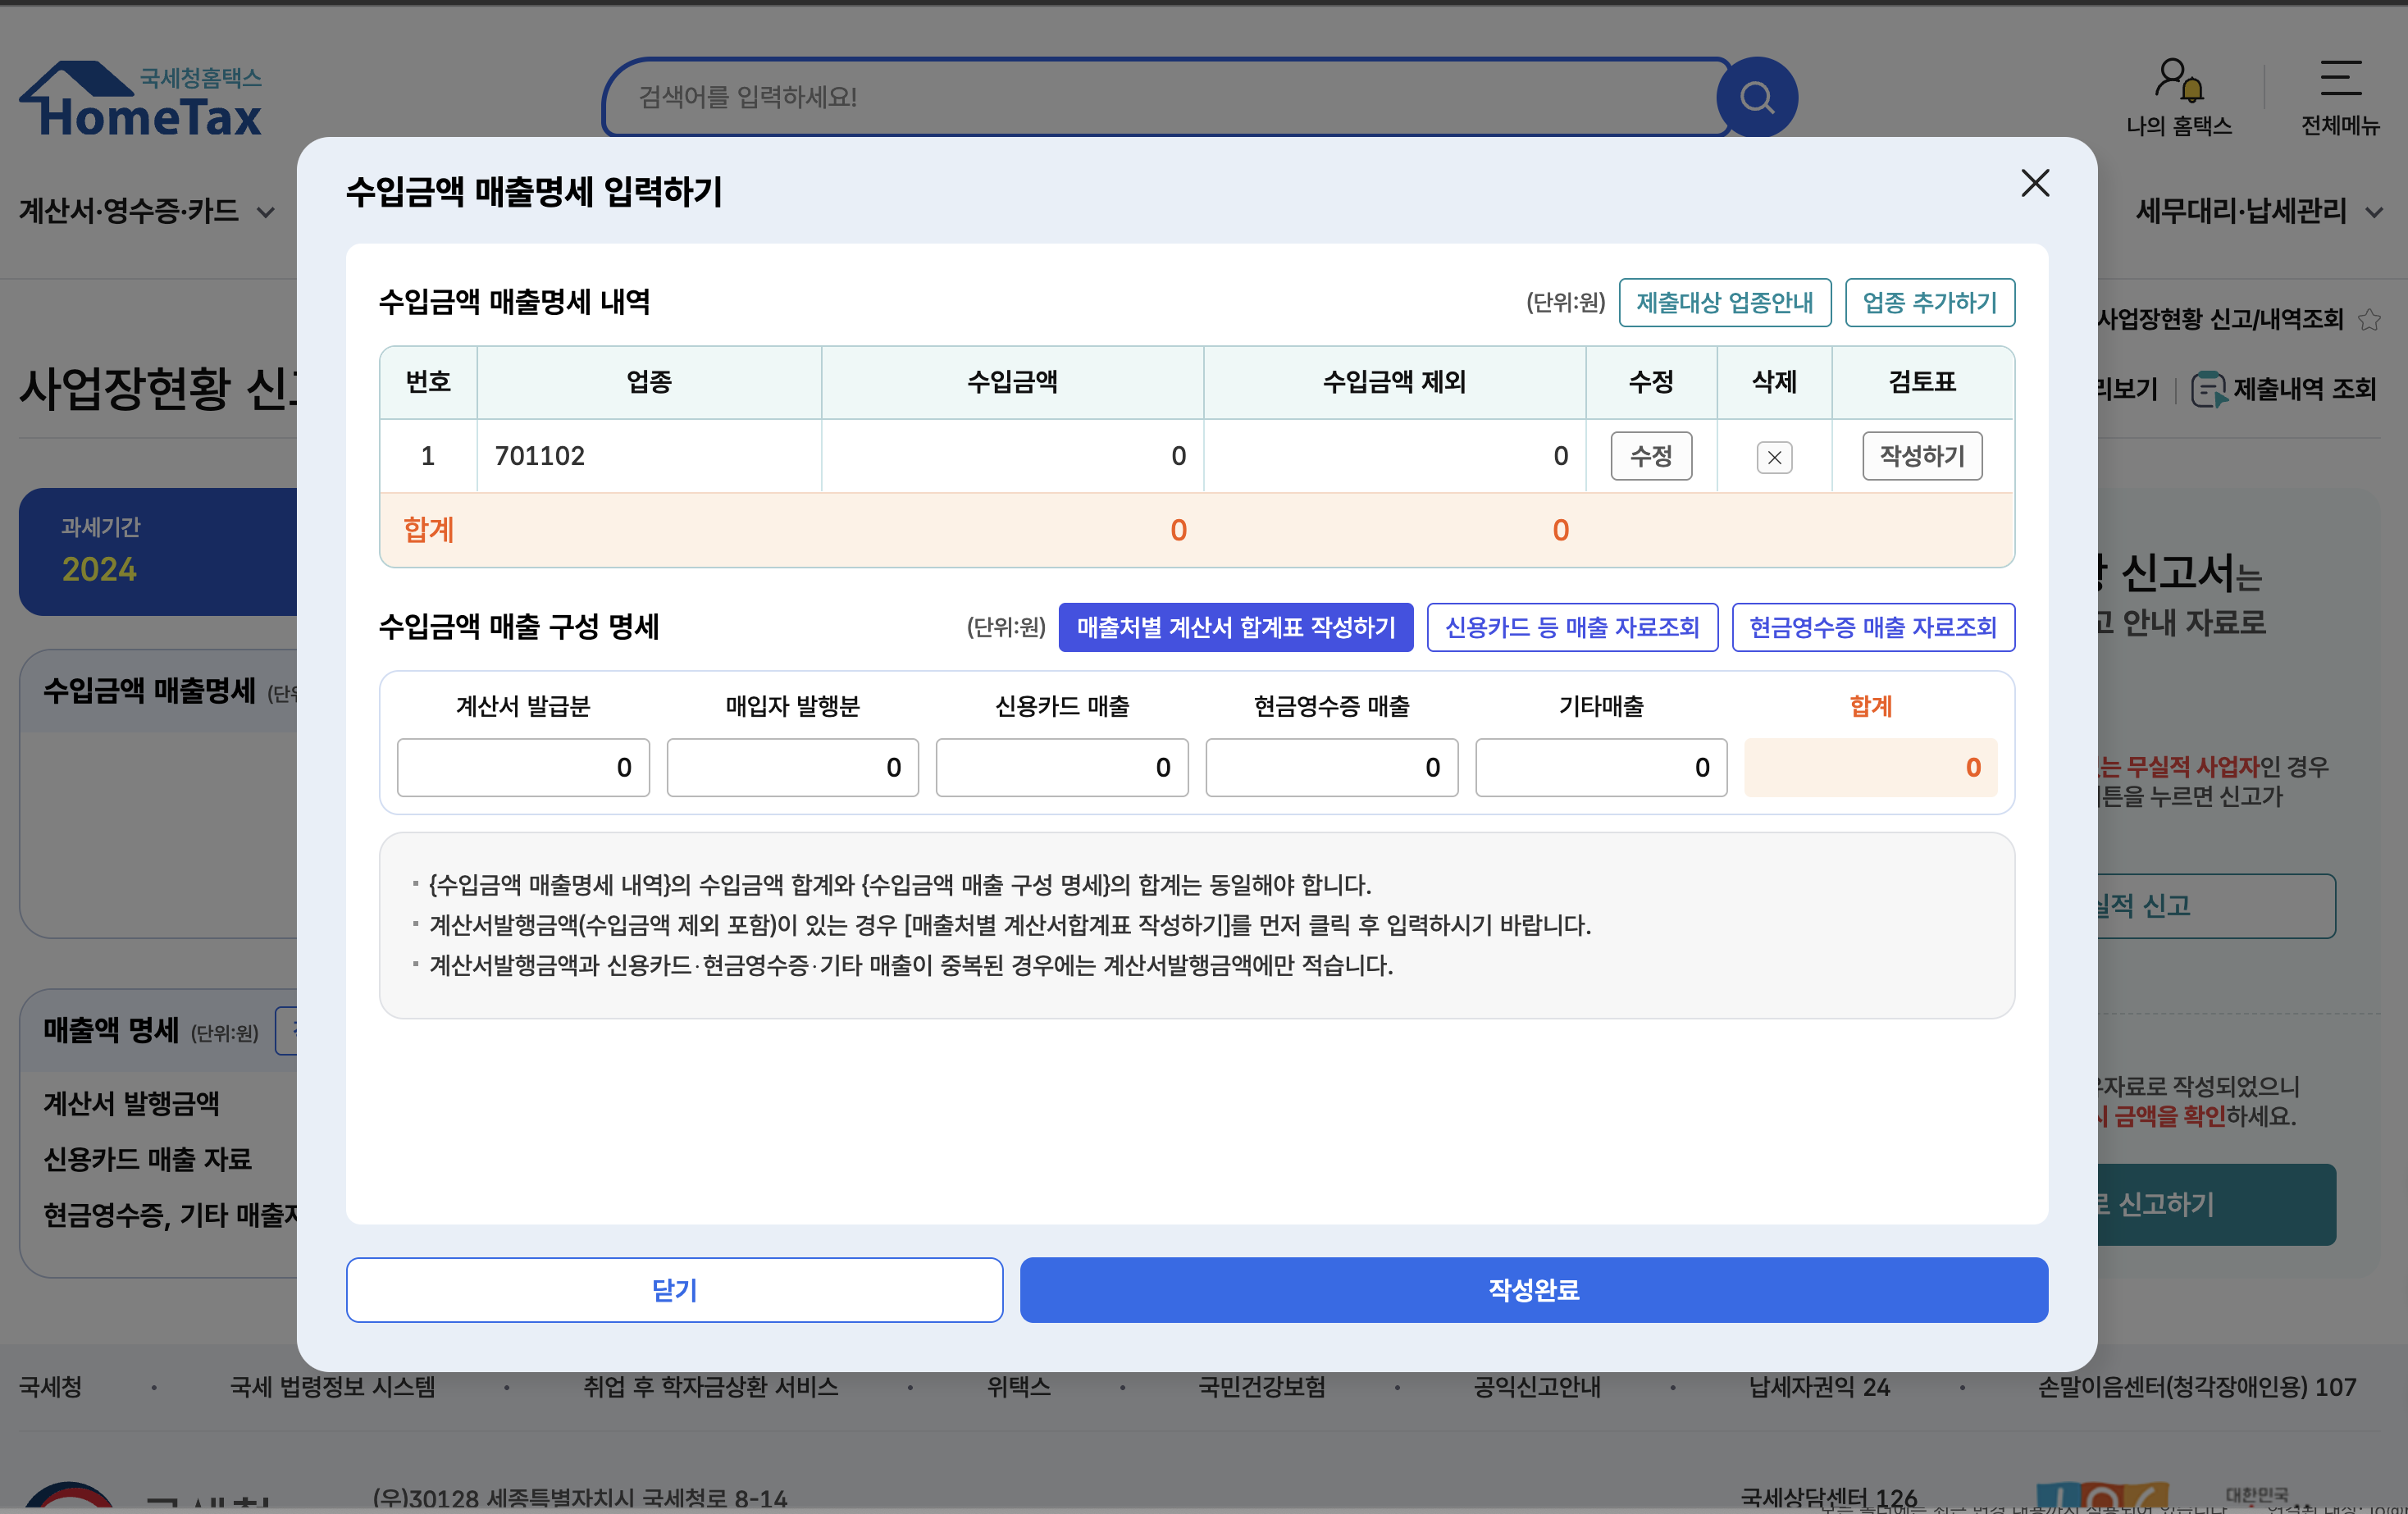Expand 세무대리·납세관리 menu chevron

pos(2374,212)
